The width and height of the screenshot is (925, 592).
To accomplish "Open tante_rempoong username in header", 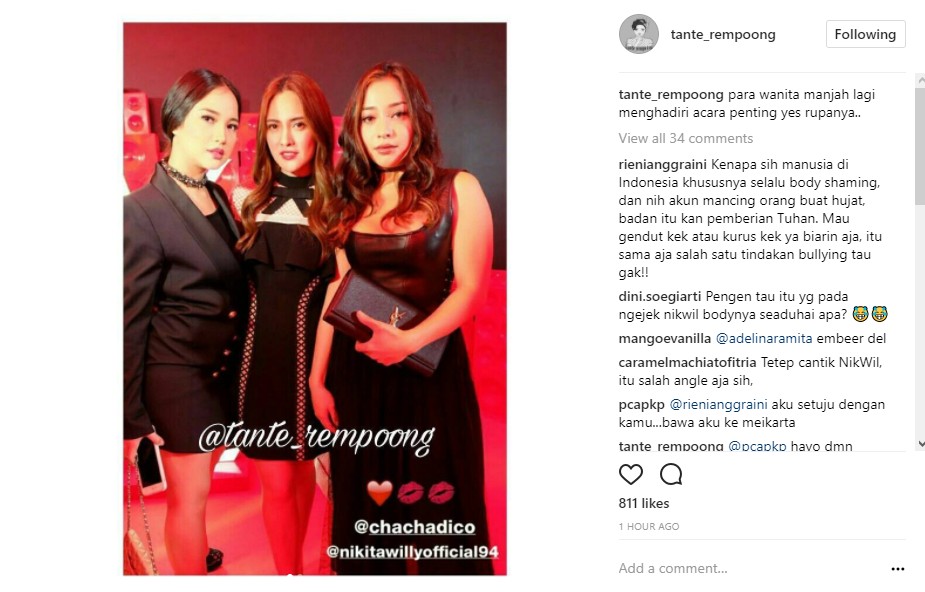I will coord(723,35).
